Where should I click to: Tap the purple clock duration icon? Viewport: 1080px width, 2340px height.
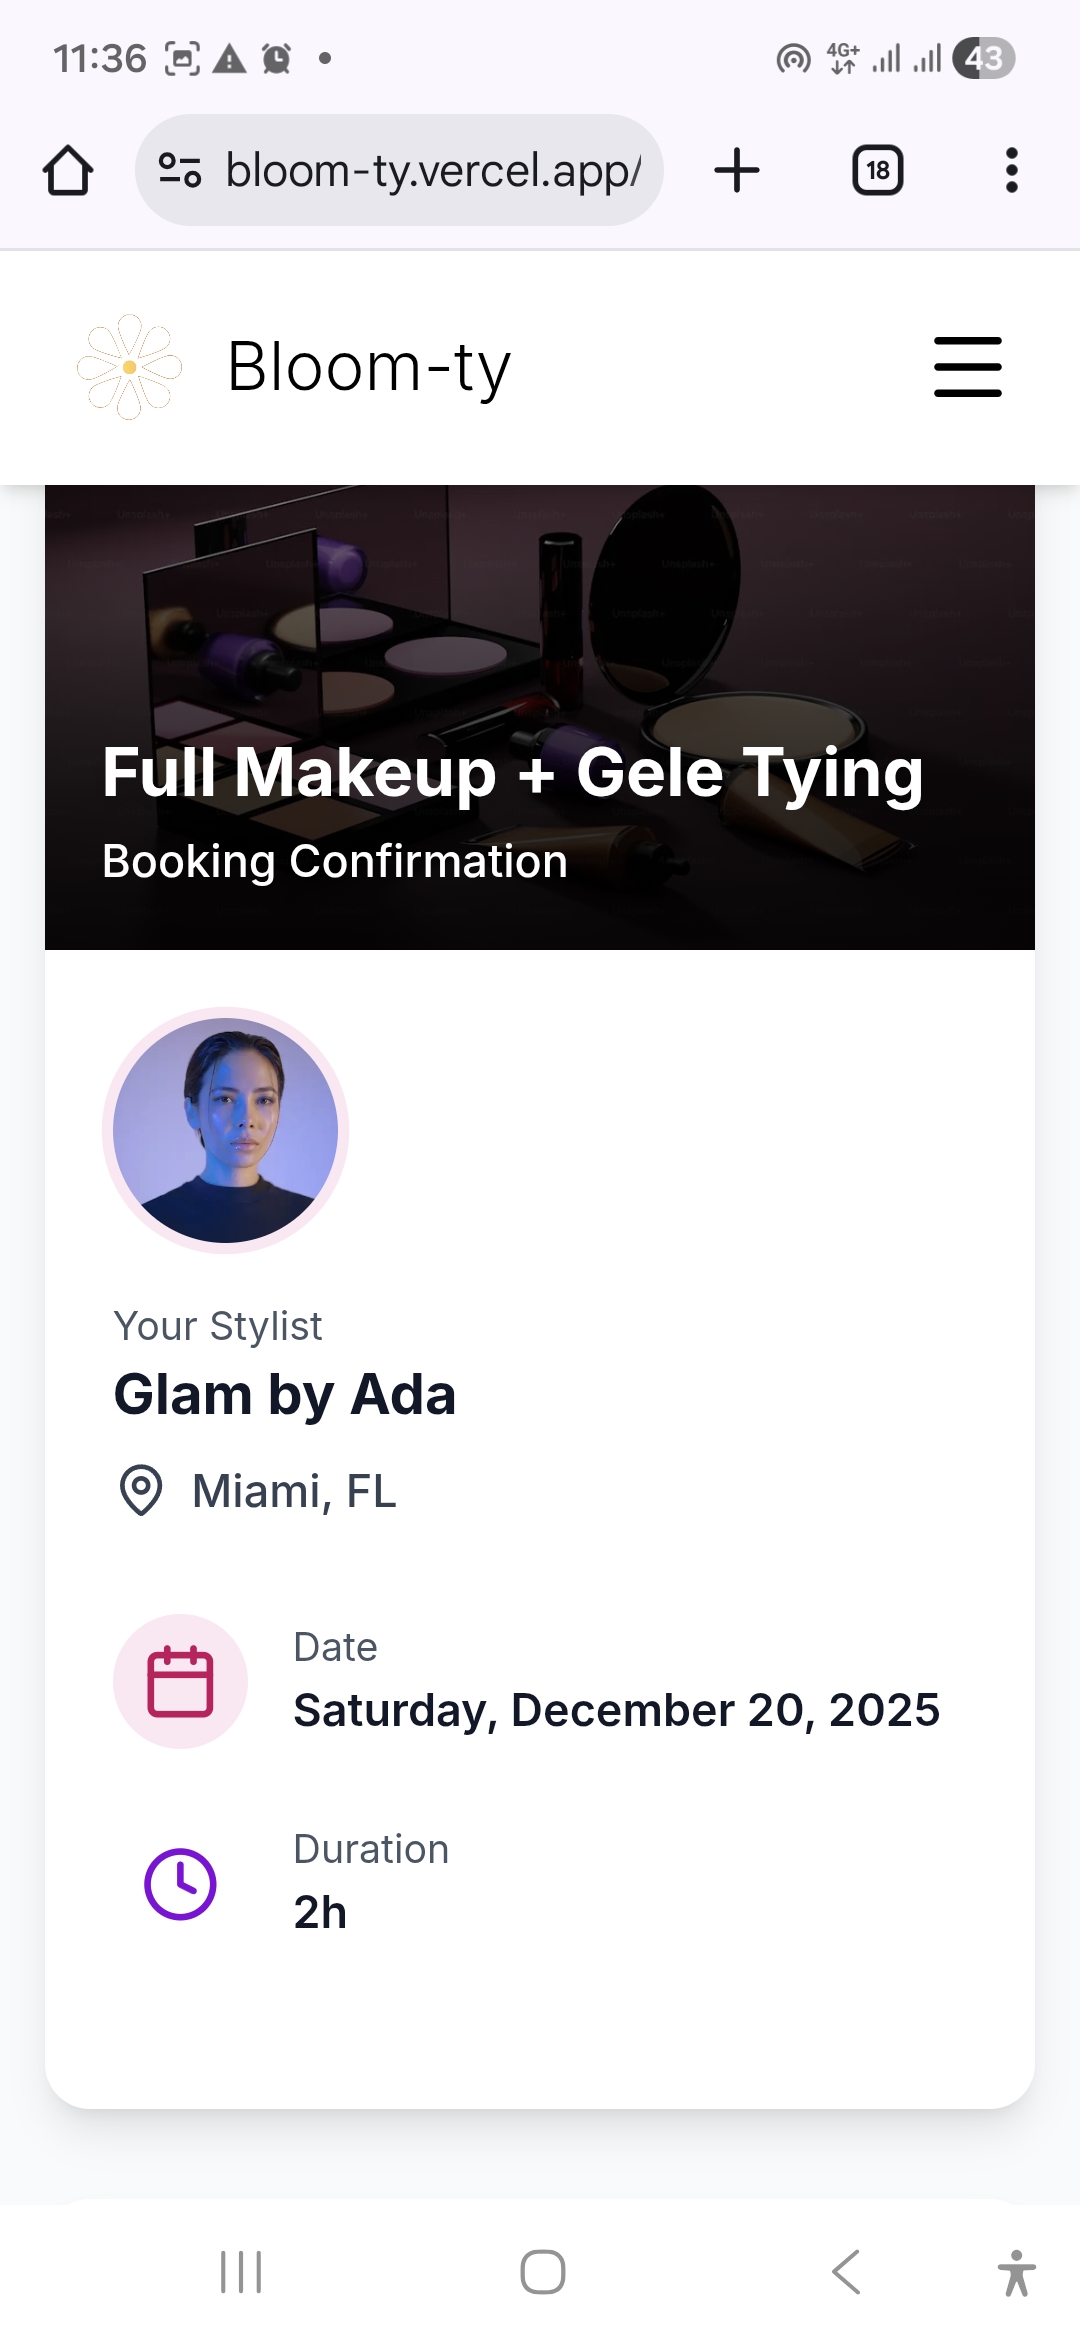click(x=180, y=1884)
